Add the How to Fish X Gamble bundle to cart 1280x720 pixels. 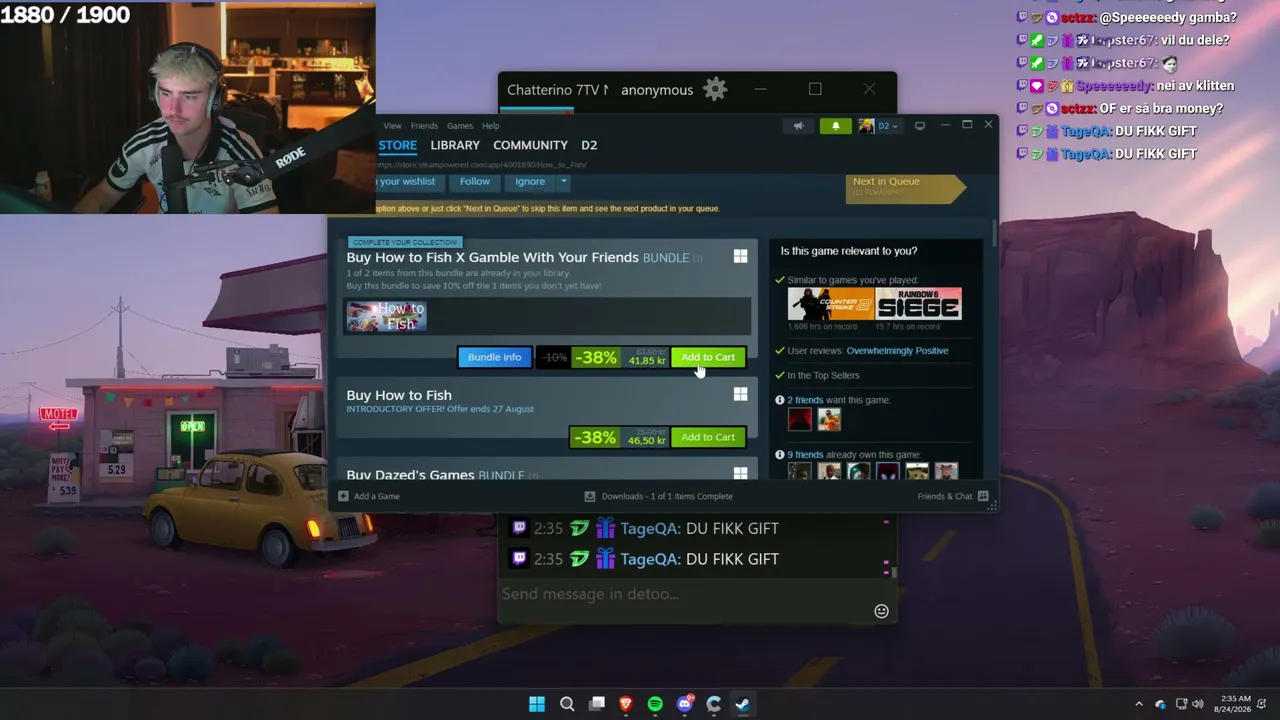[x=708, y=357]
